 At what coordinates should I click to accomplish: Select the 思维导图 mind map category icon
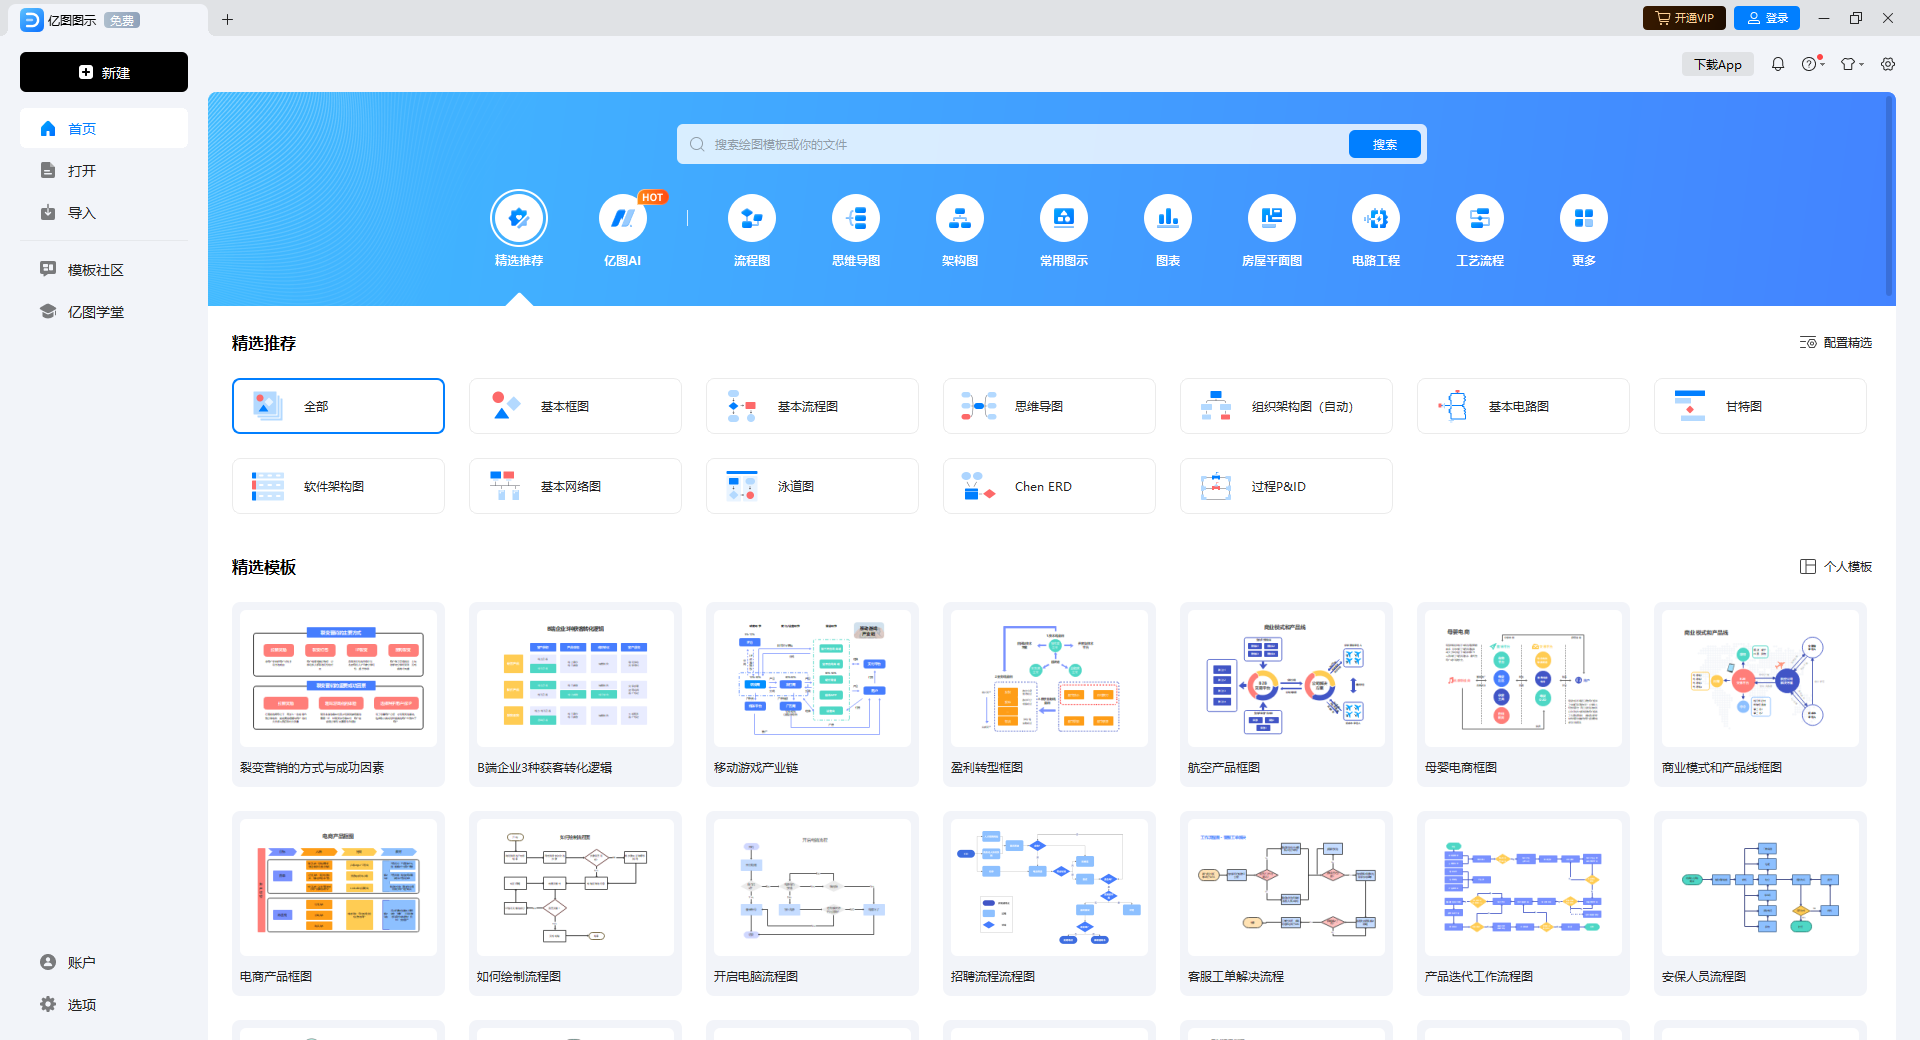pos(855,219)
